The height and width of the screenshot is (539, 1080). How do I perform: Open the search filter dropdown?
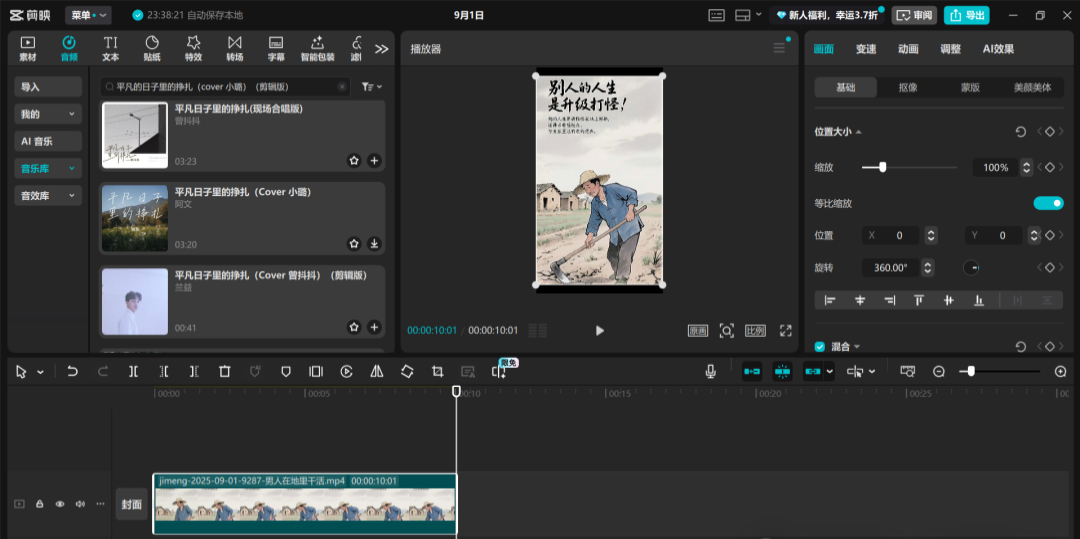coord(372,87)
